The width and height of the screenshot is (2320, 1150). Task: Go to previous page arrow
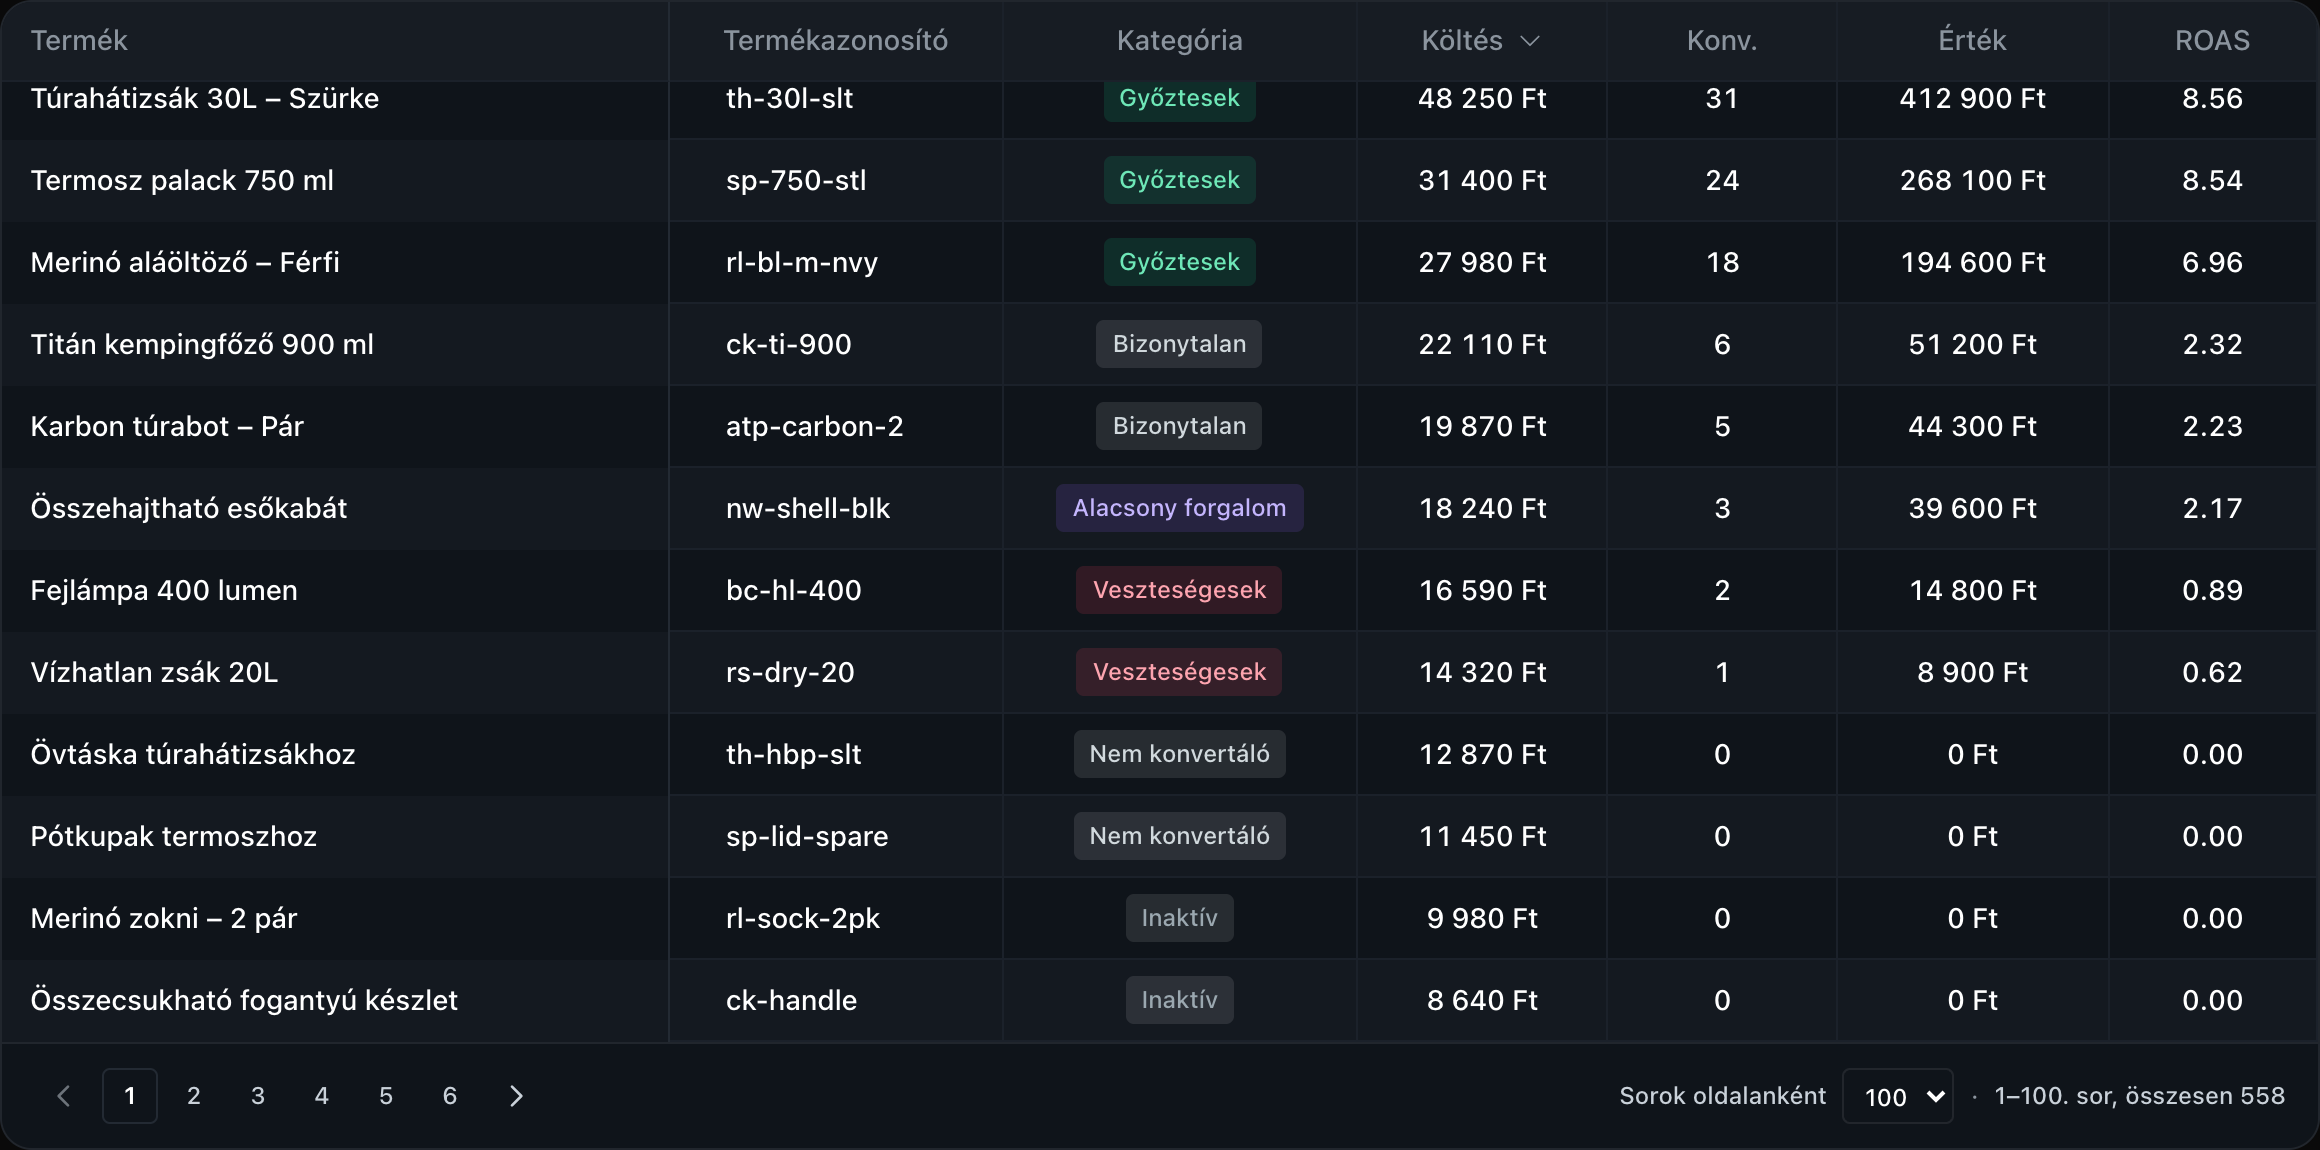point(64,1096)
